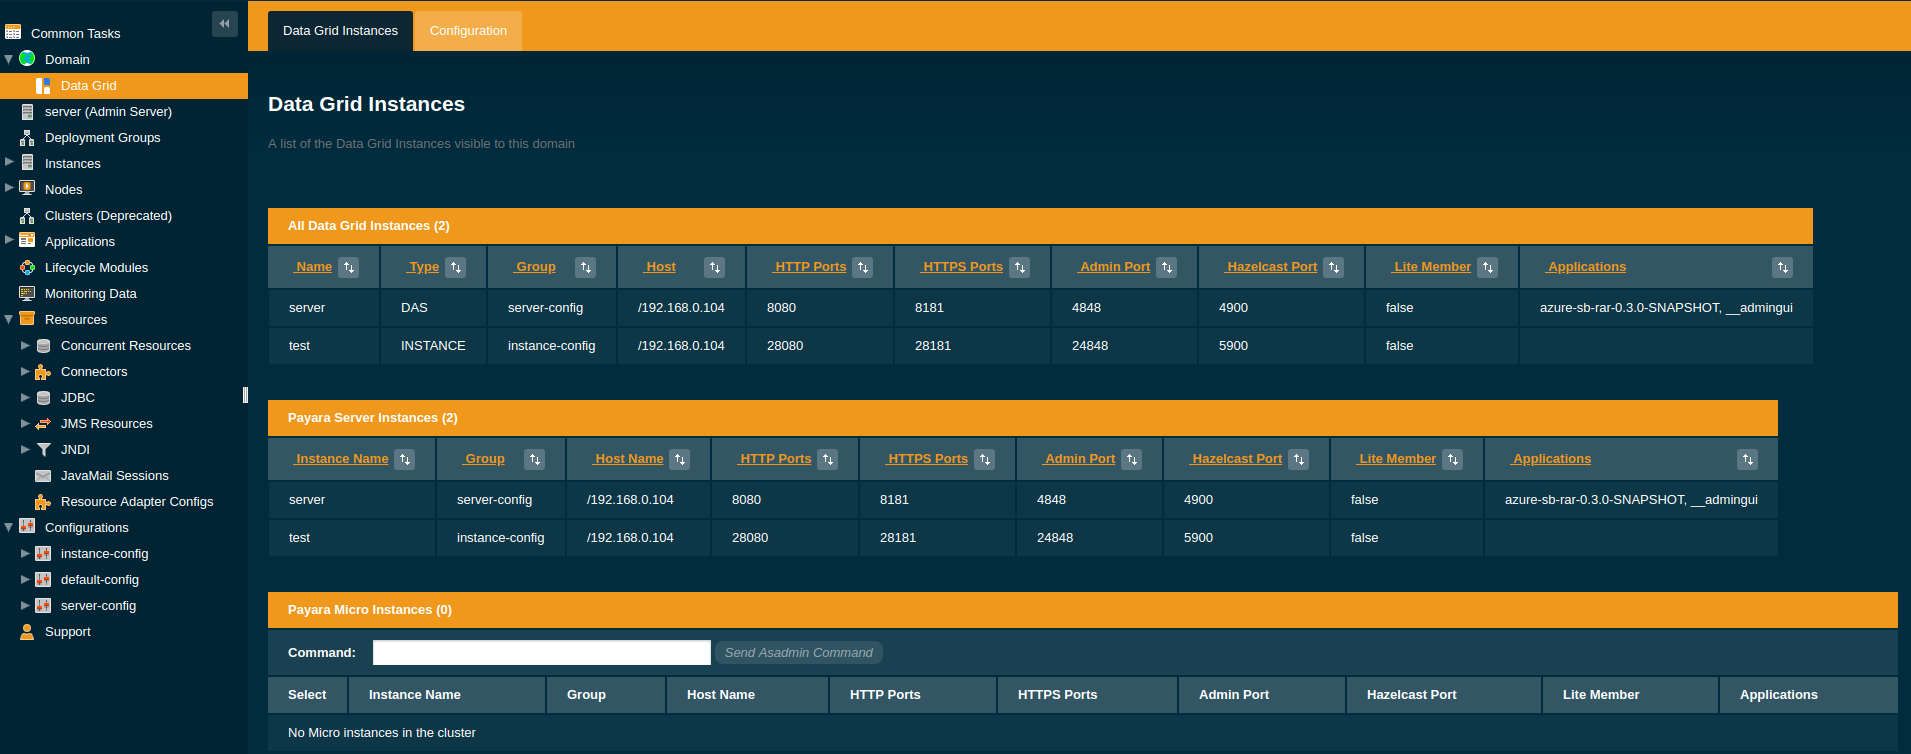
Task: Click the Resource Adapter Configs icon
Action: pos(43,502)
